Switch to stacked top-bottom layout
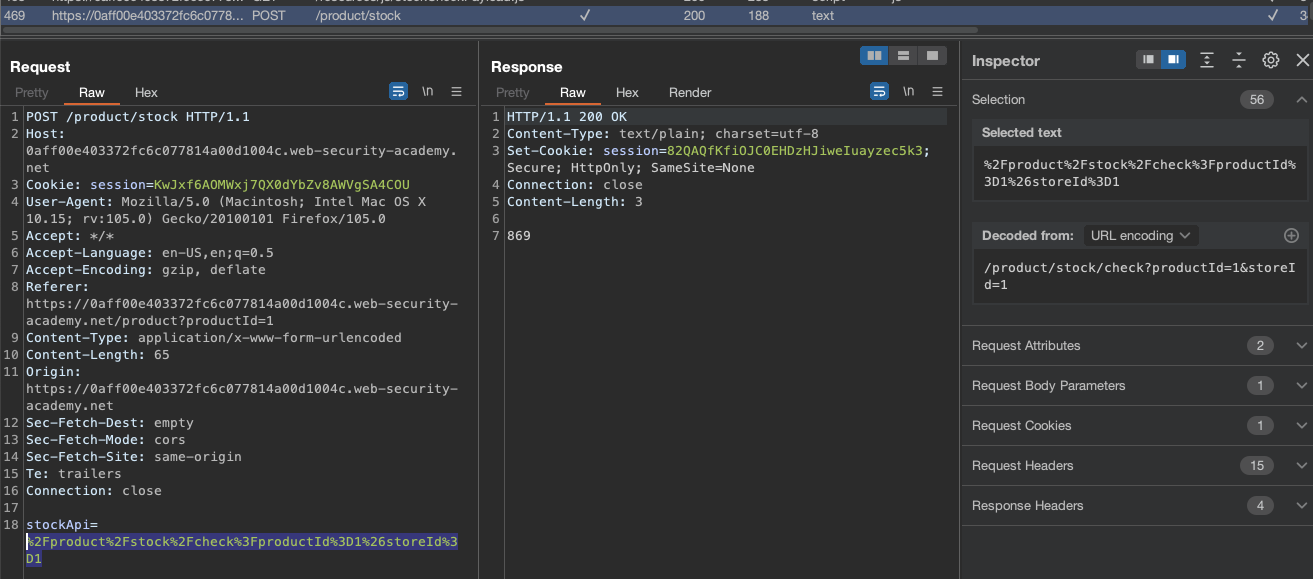The width and height of the screenshot is (1313, 579). pos(903,56)
